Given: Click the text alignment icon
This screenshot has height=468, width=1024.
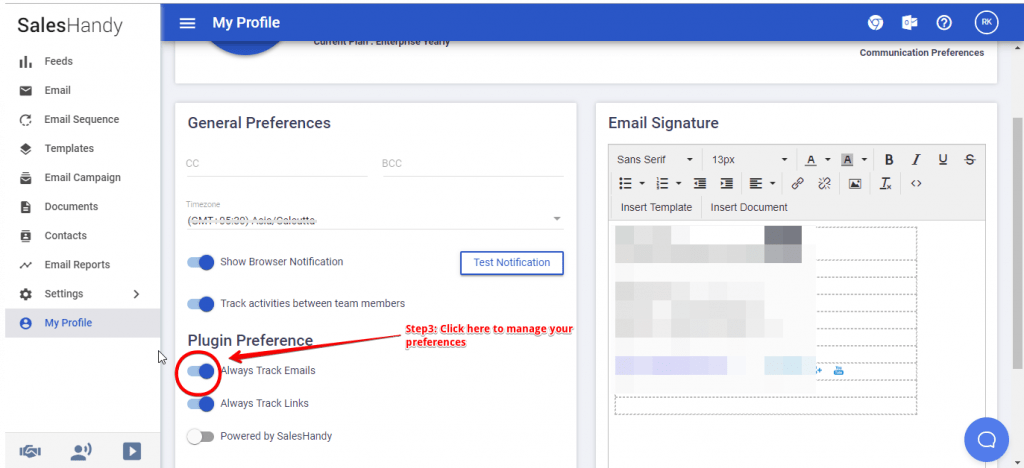Looking at the screenshot, I should click(756, 184).
